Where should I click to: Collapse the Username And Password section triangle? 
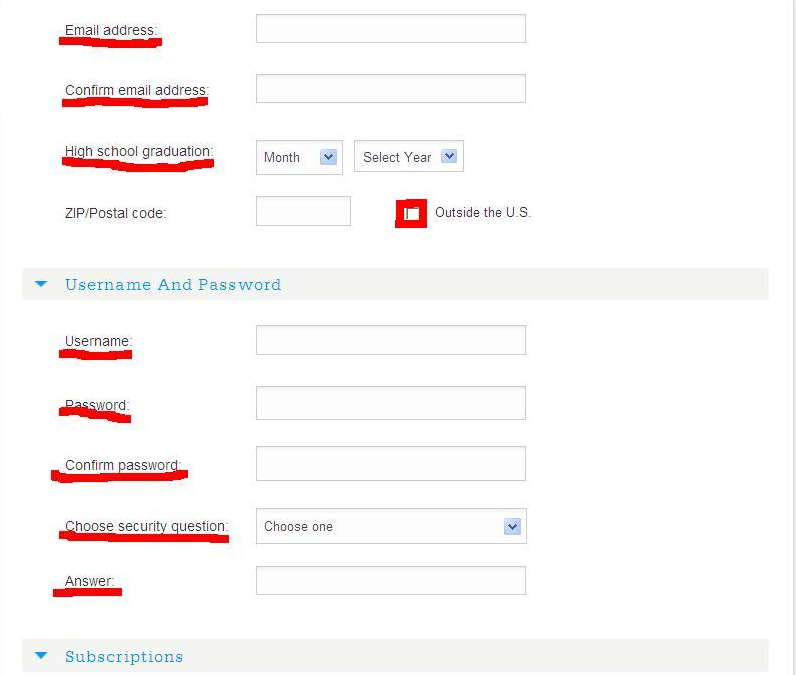41,284
